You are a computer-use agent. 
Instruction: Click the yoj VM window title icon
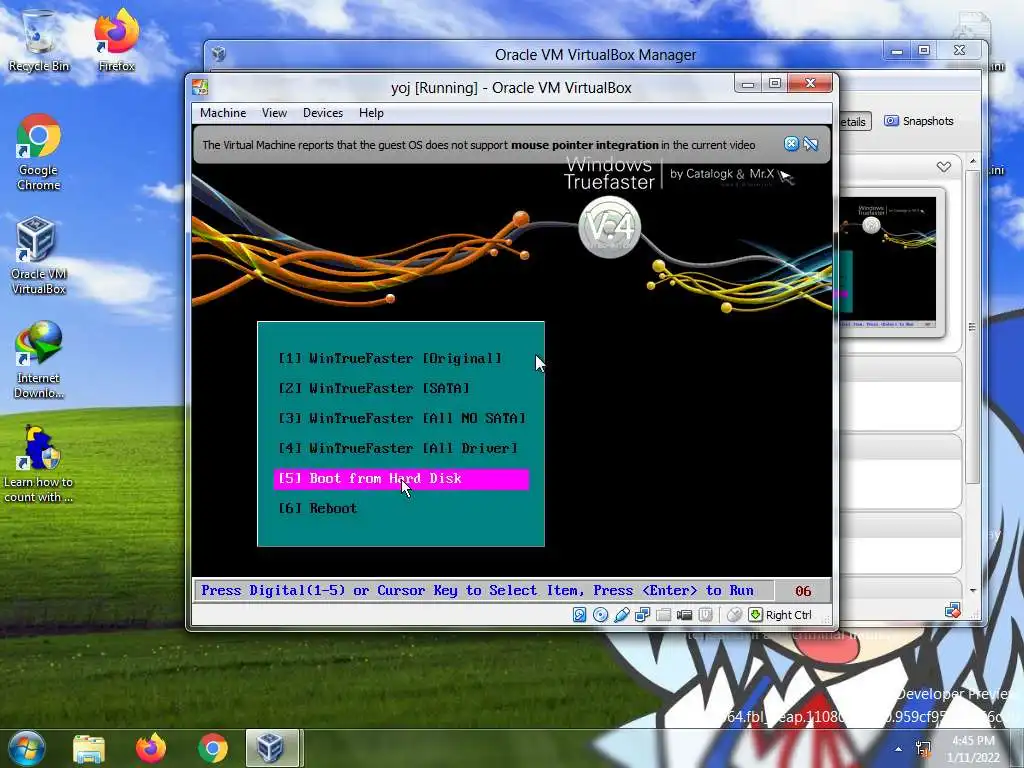(200, 87)
